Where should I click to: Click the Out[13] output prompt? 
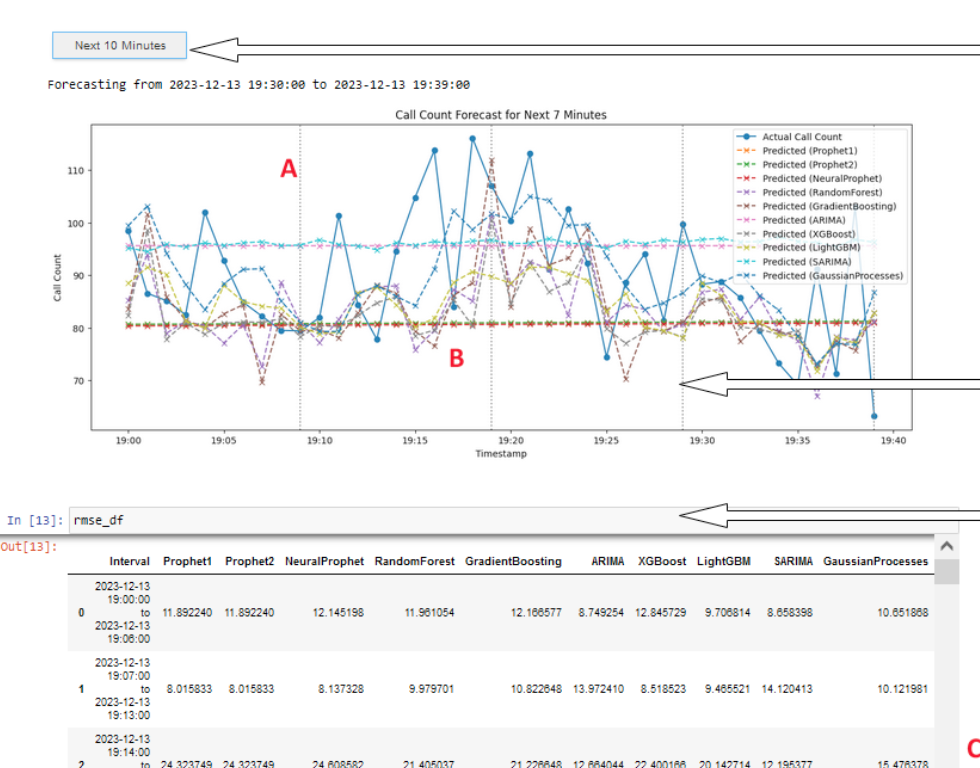[29, 546]
